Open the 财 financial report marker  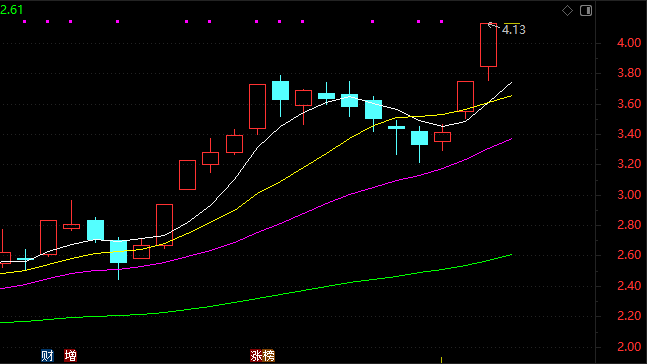point(47,355)
